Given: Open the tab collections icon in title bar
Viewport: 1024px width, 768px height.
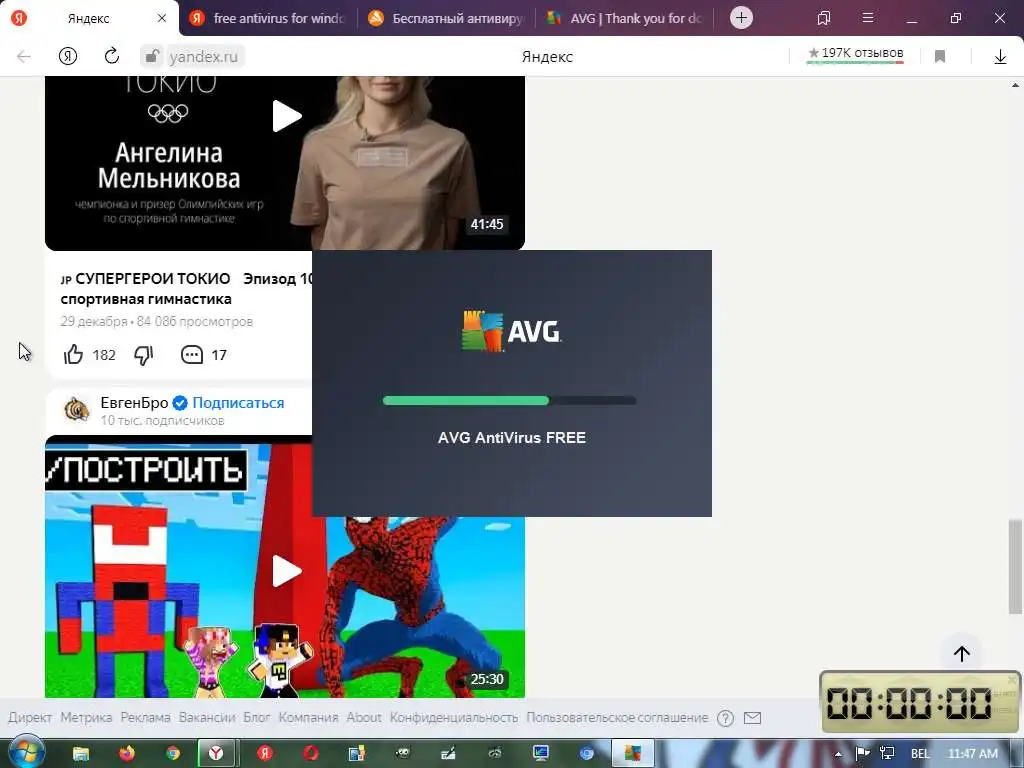Looking at the screenshot, I should 824,18.
